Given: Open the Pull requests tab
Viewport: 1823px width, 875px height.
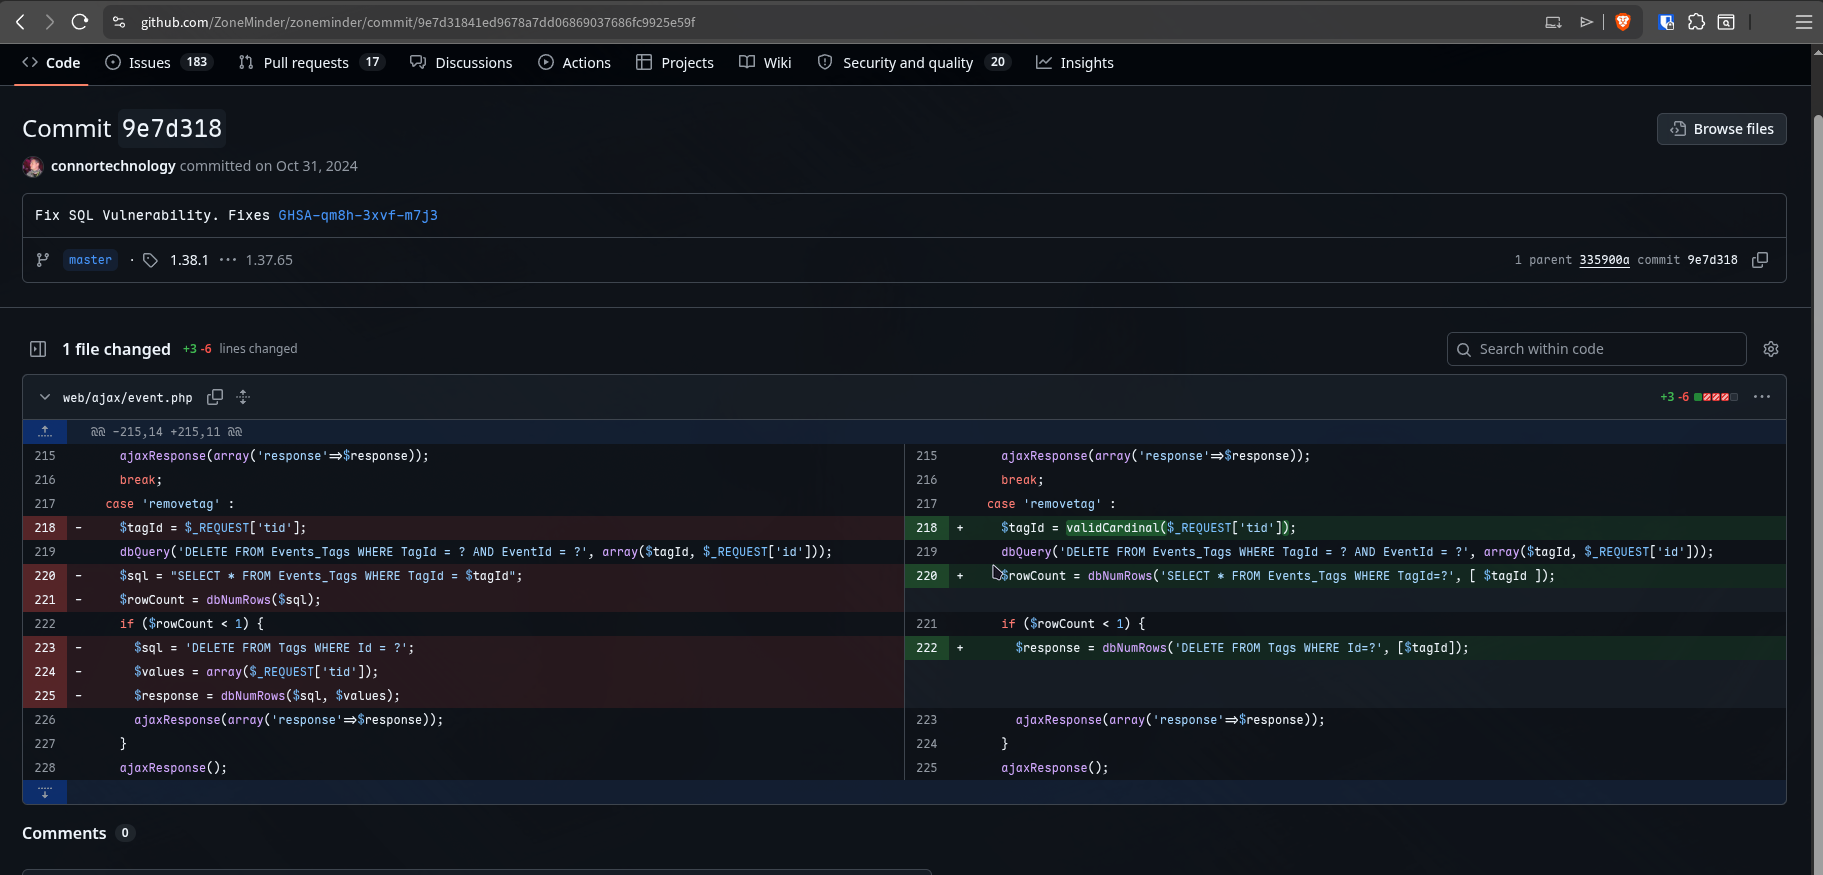Looking at the screenshot, I should pyautogui.click(x=311, y=63).
